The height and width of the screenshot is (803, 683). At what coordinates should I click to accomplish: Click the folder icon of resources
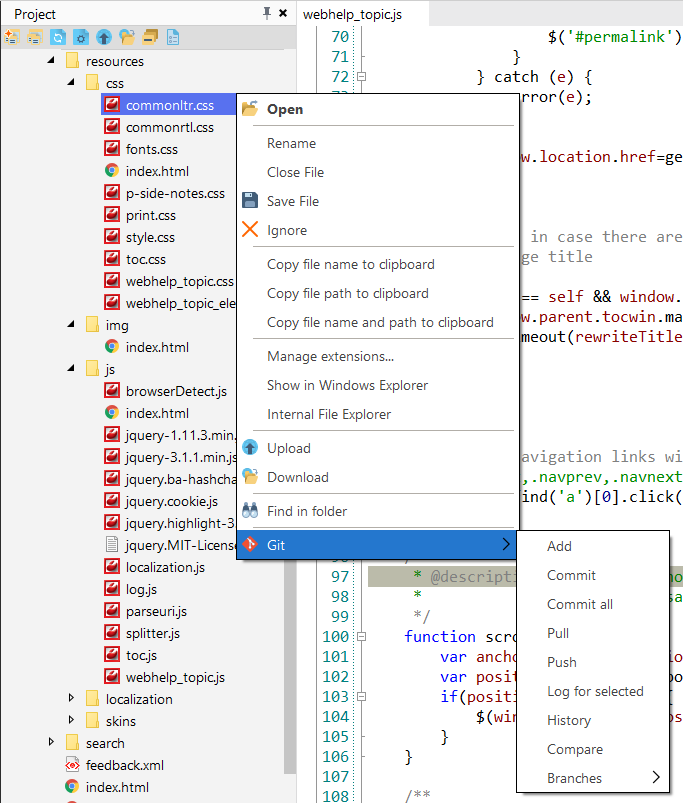tap(72, 60)
